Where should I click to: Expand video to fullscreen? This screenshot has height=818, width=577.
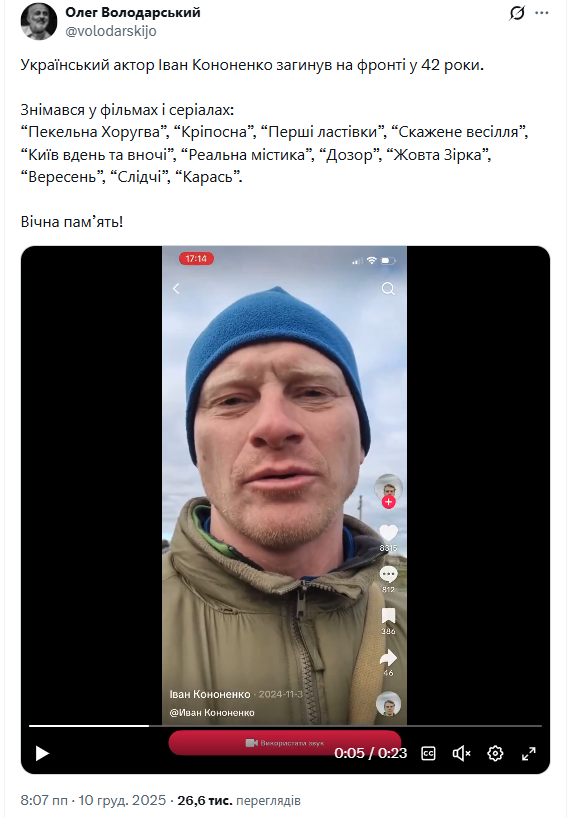point(528,753)
